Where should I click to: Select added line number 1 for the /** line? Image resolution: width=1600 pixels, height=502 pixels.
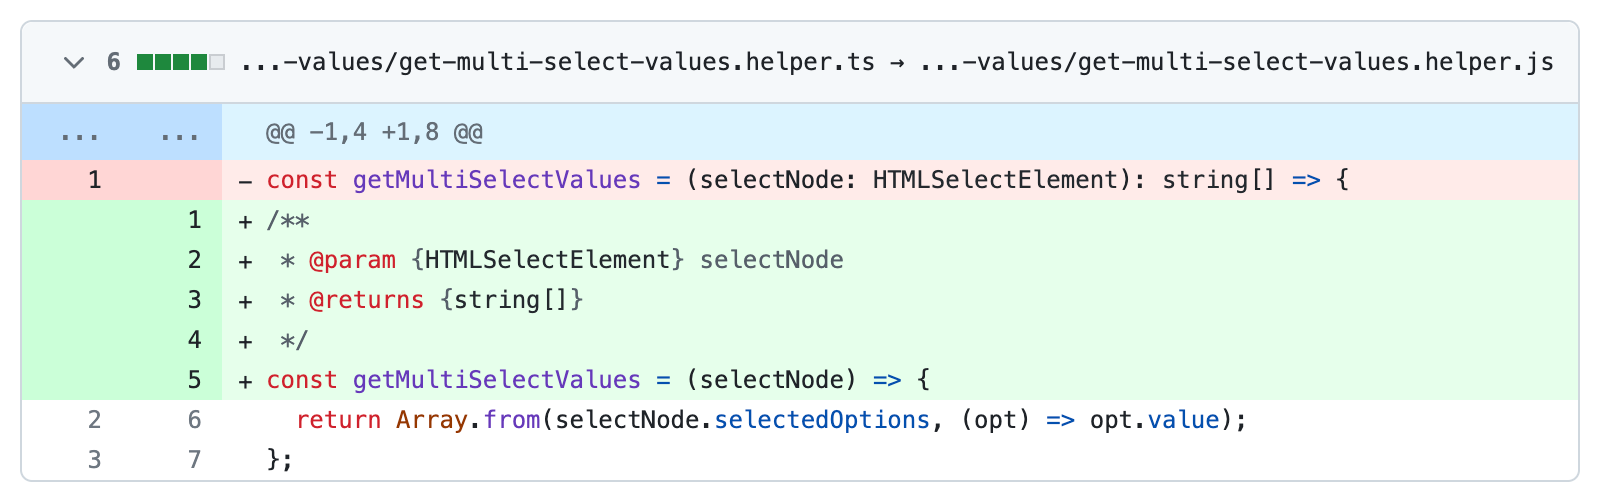[194, 220]
